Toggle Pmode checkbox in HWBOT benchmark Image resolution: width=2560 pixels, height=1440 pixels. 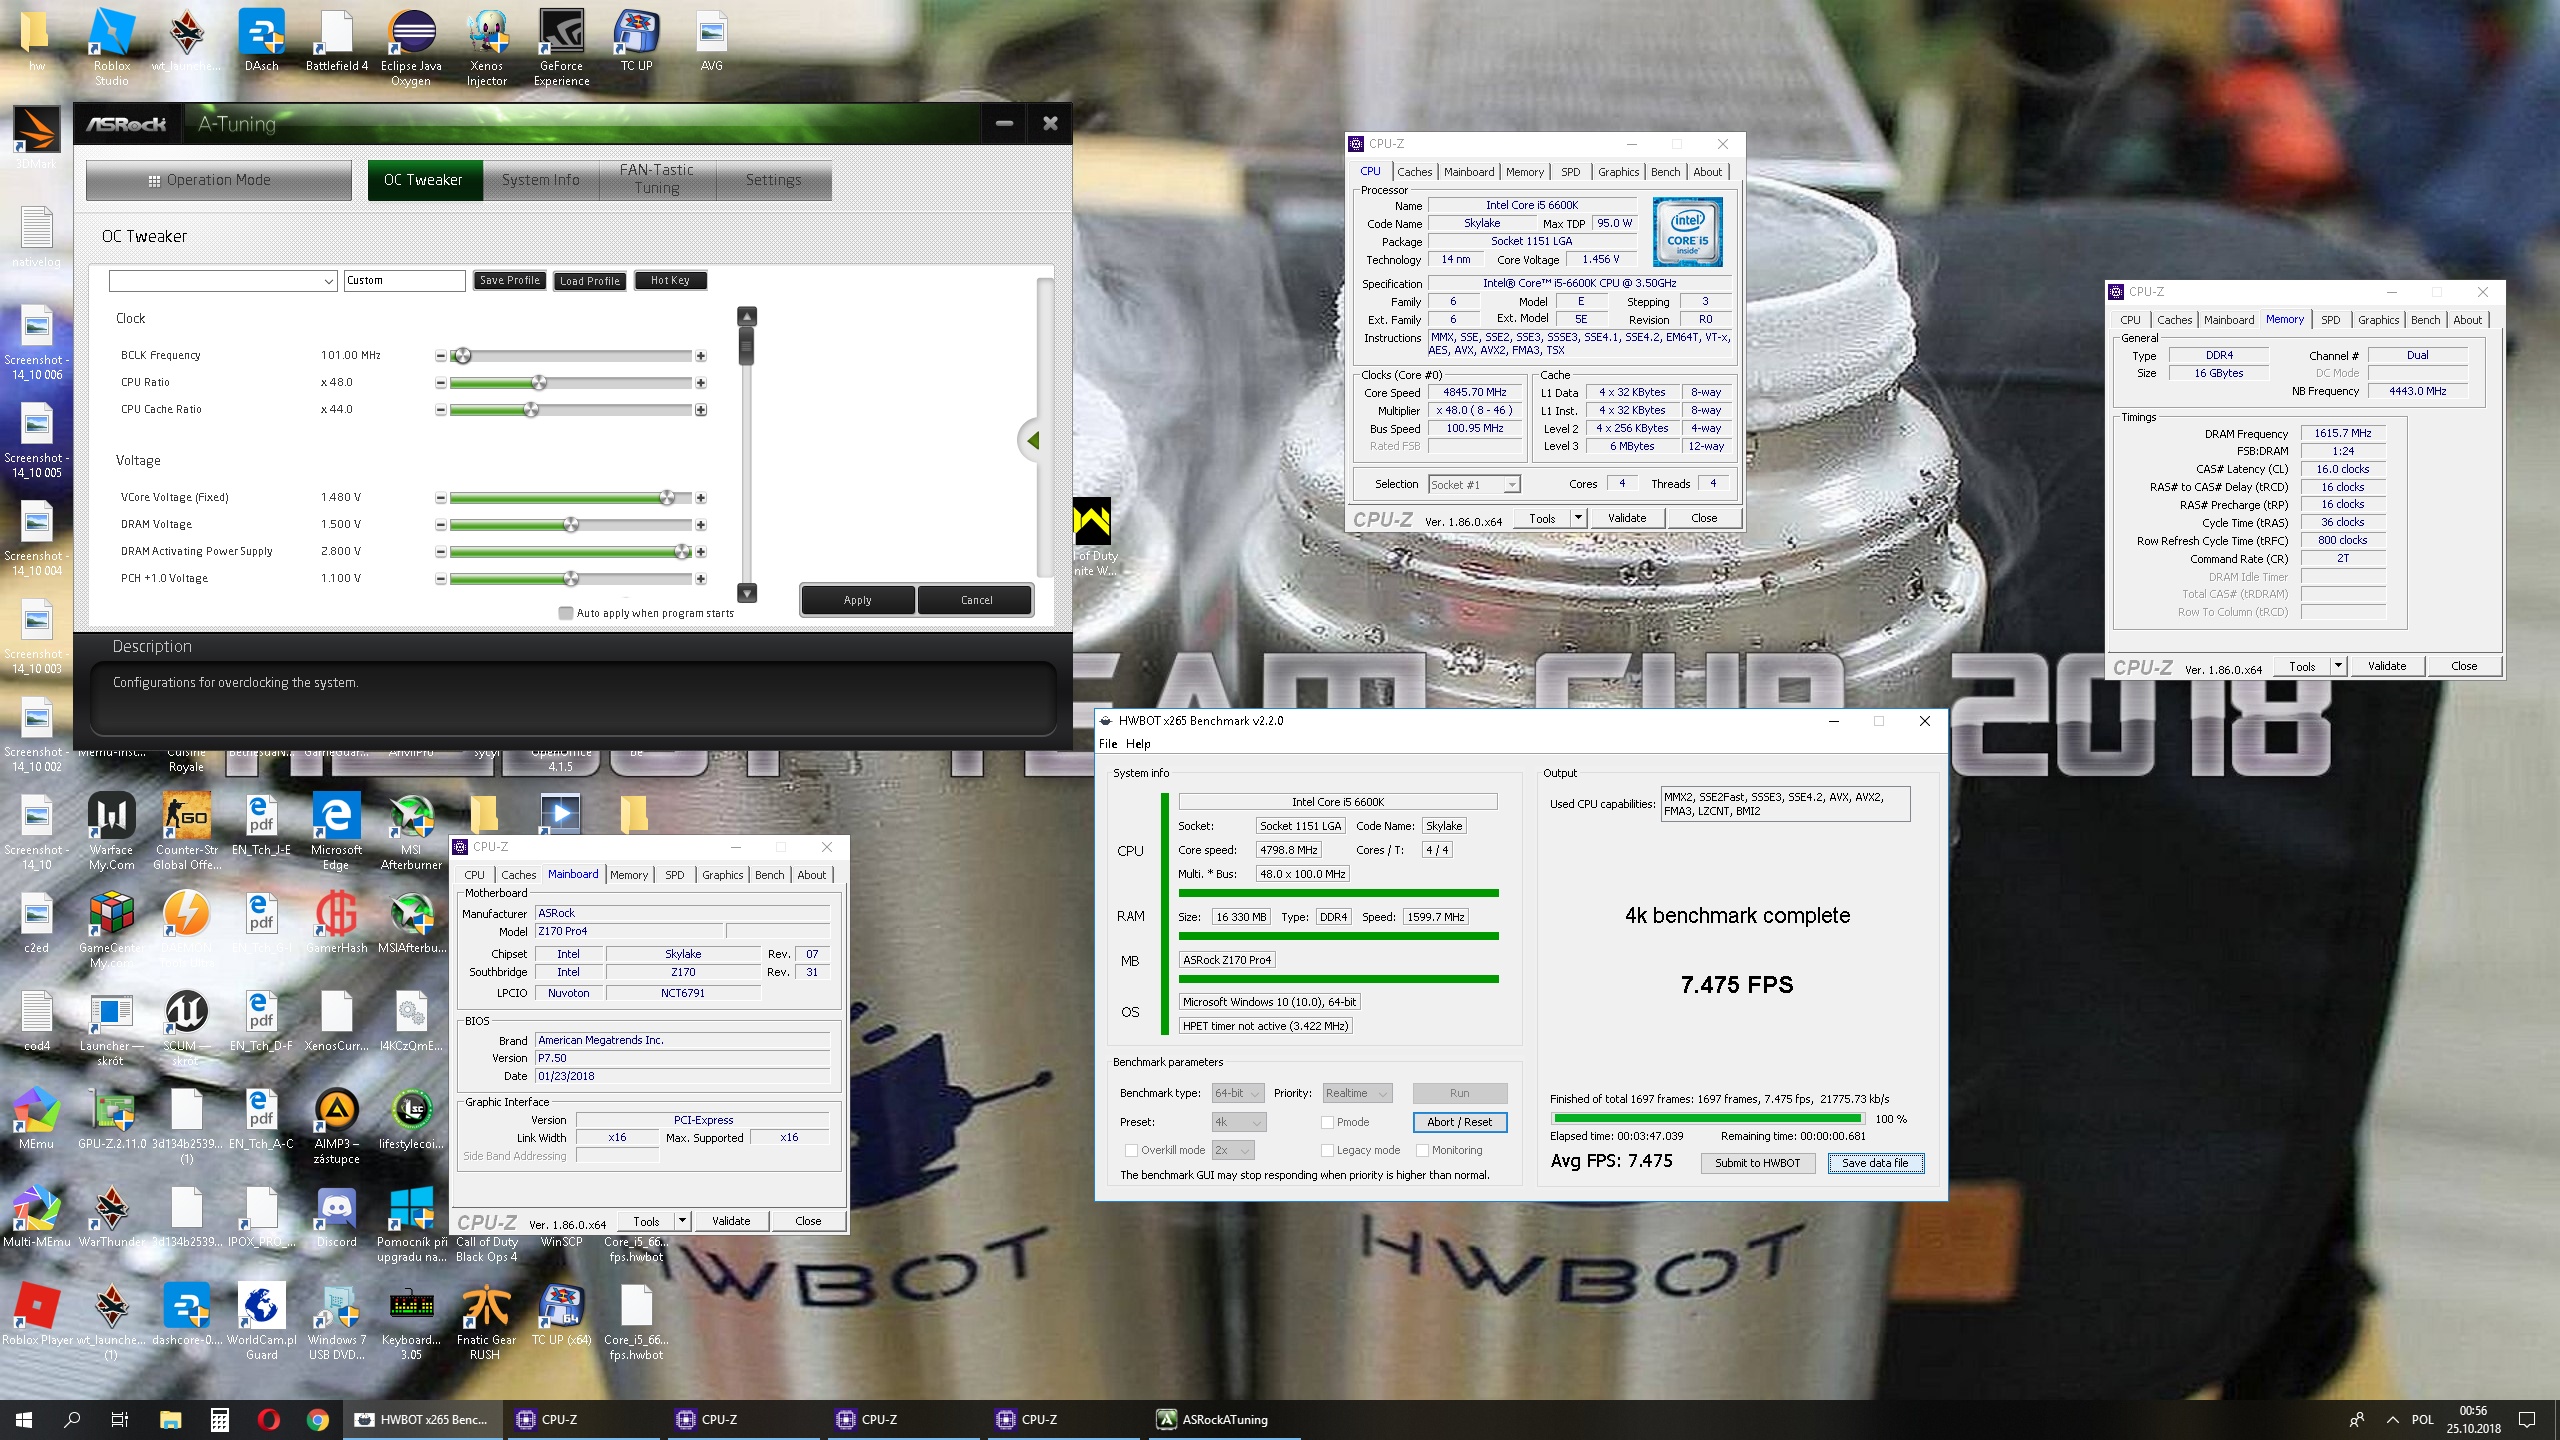[x=1328, y=1122]
